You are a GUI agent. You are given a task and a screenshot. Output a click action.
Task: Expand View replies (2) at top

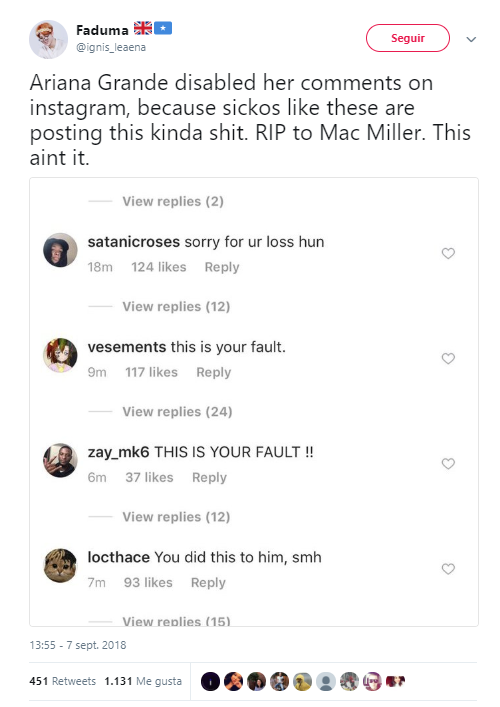point(173,202)
